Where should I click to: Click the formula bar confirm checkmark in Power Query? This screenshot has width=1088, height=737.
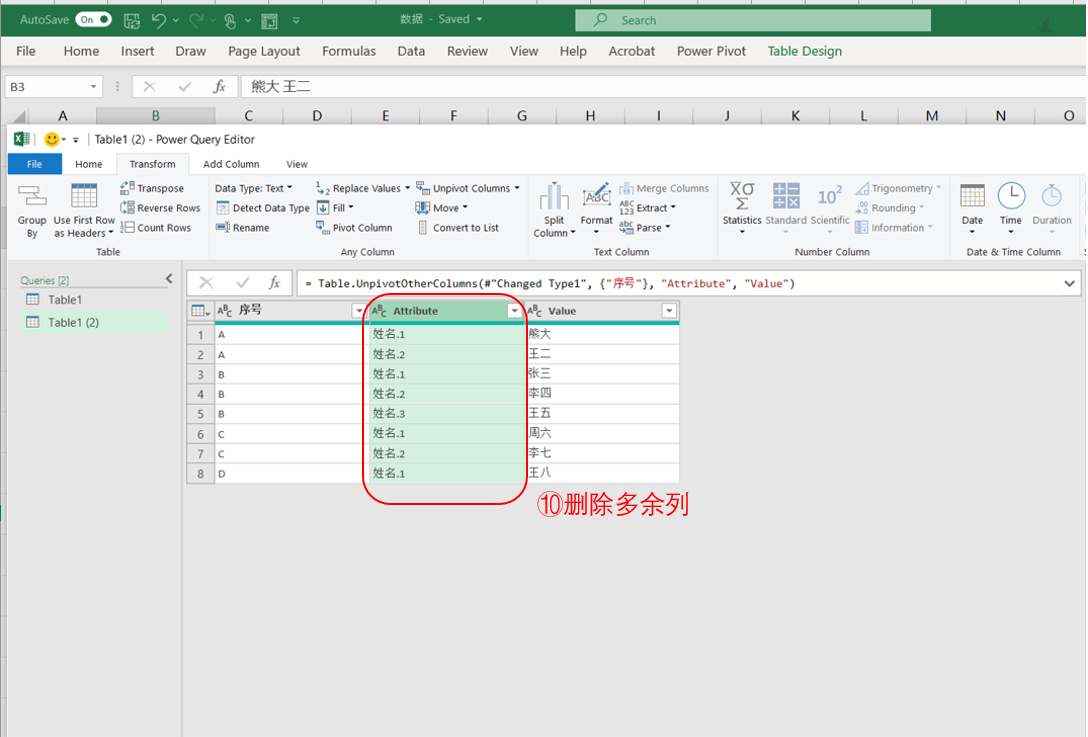click(242, 282)
